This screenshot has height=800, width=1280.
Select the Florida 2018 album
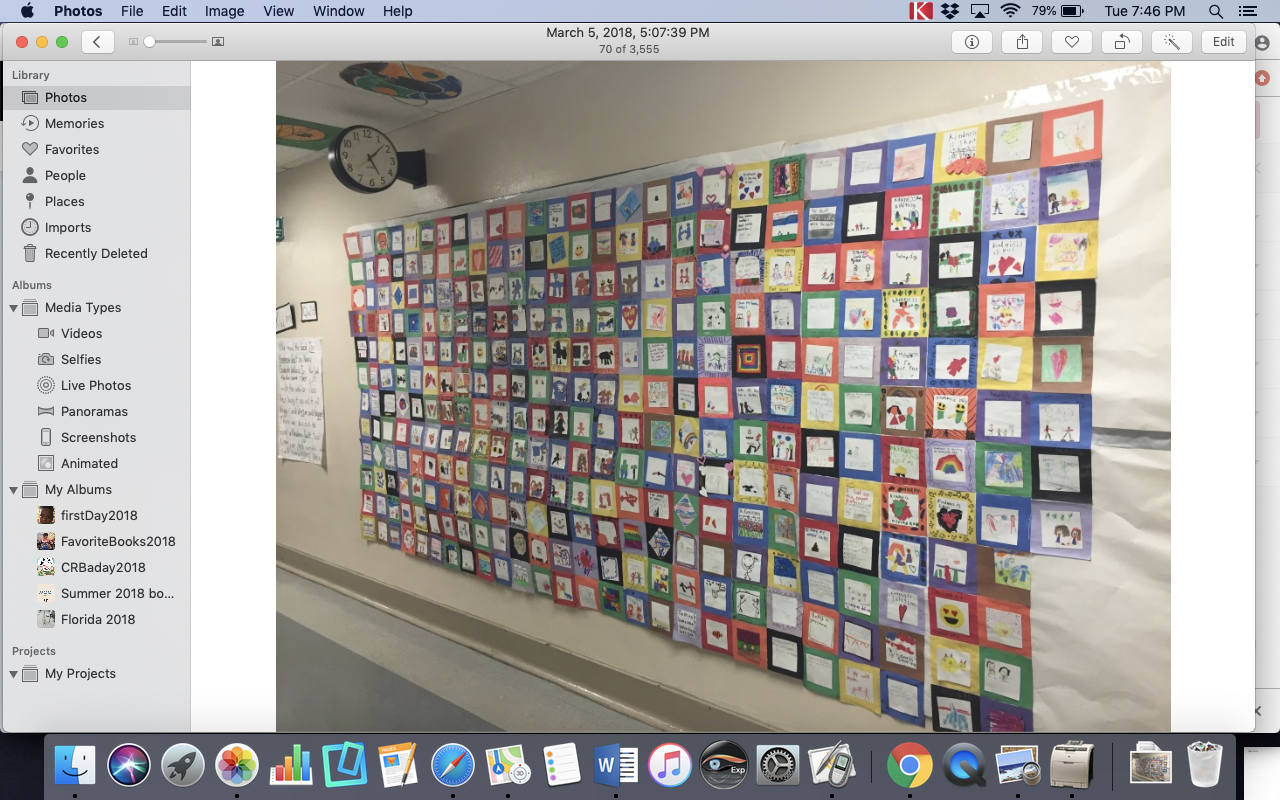pyautogui.click(x=97, y=619)
